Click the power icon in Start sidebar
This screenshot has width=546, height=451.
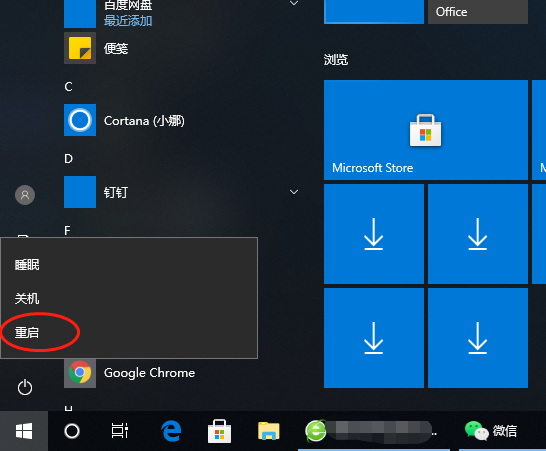(x=25, y=387)
